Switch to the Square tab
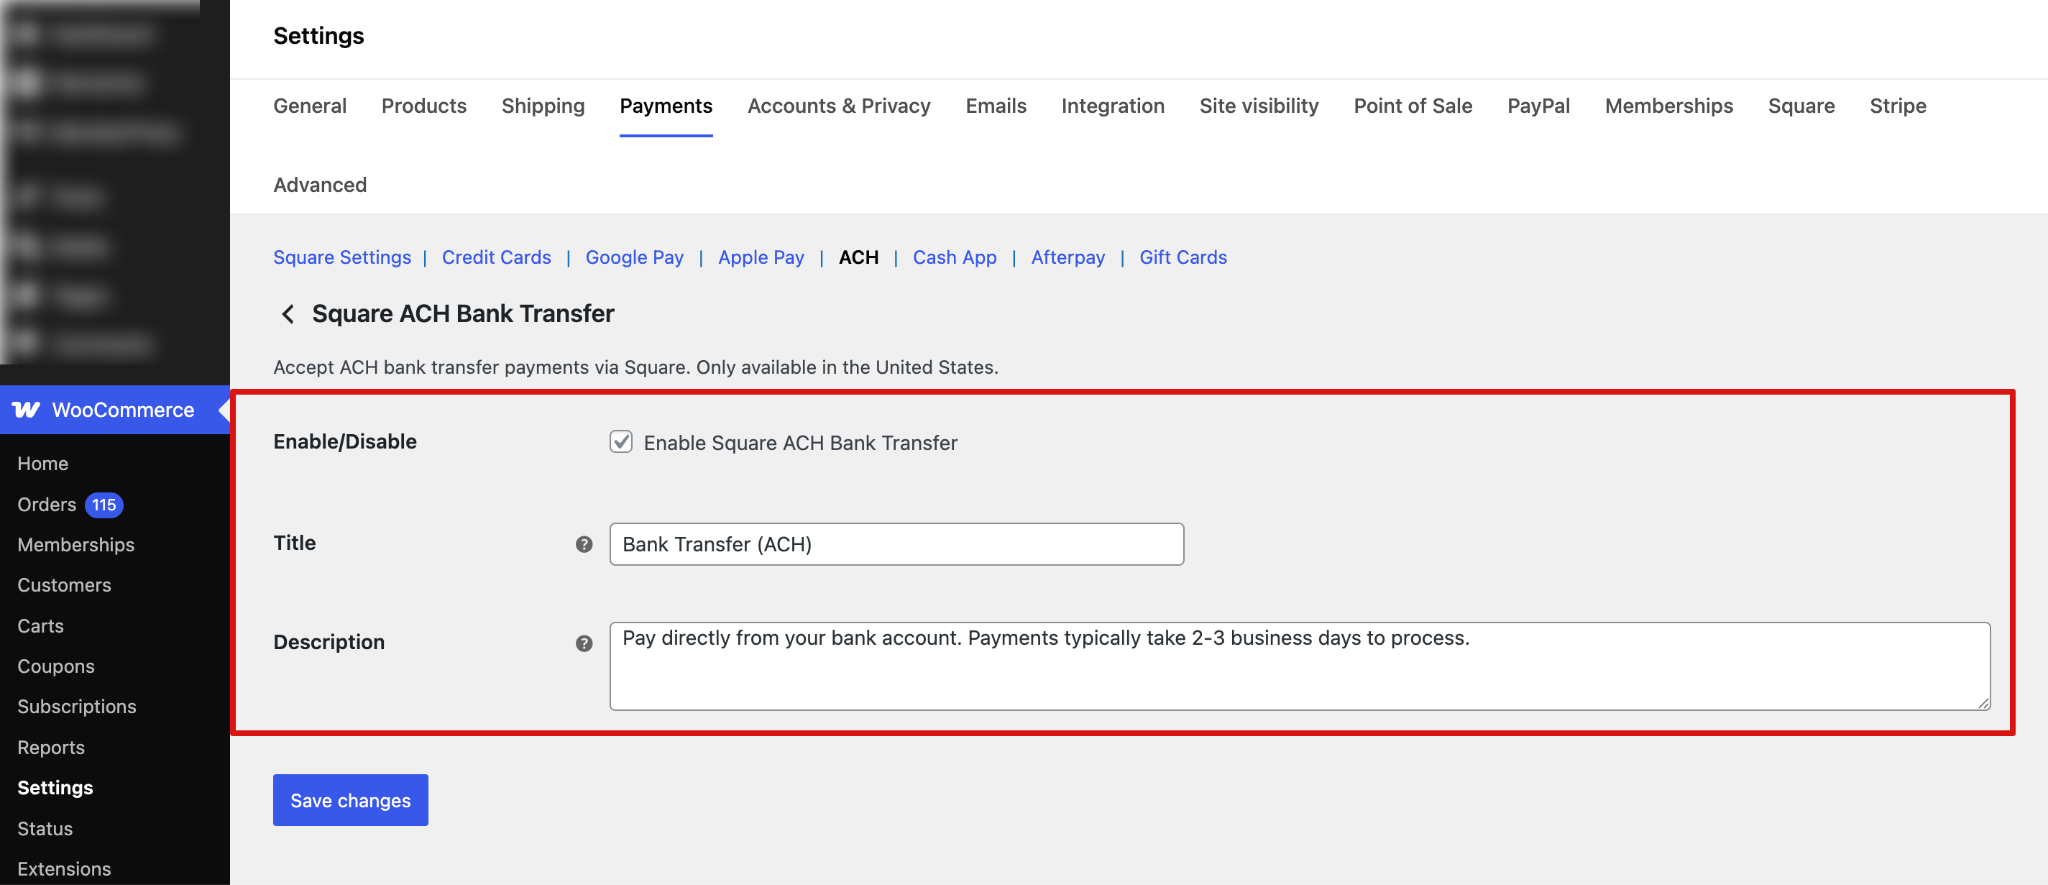This screenshot has height=885, width=2048. pos(1801,106)
